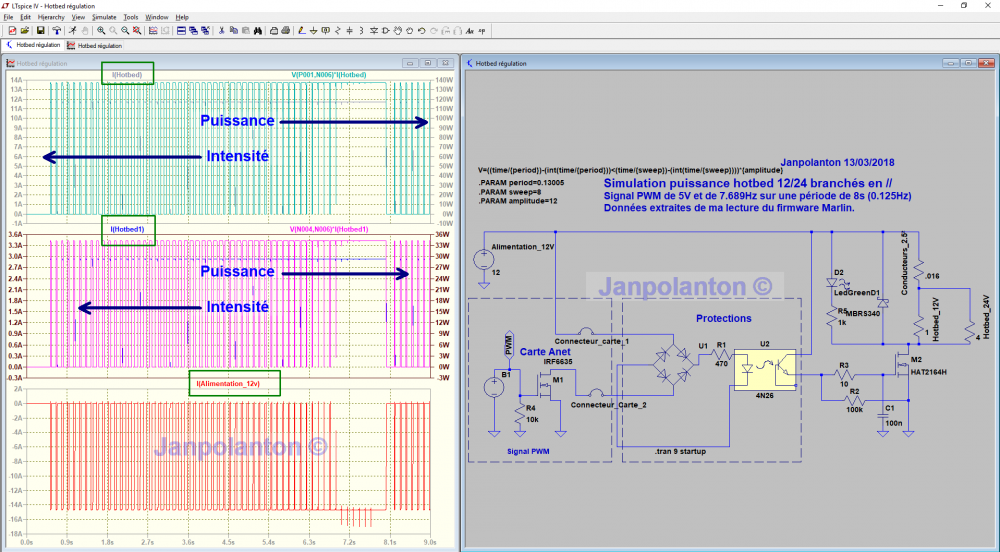Click the I(Alimentation_12v) trace label
The image size is (1000, 552).
[x=228, y=384]
